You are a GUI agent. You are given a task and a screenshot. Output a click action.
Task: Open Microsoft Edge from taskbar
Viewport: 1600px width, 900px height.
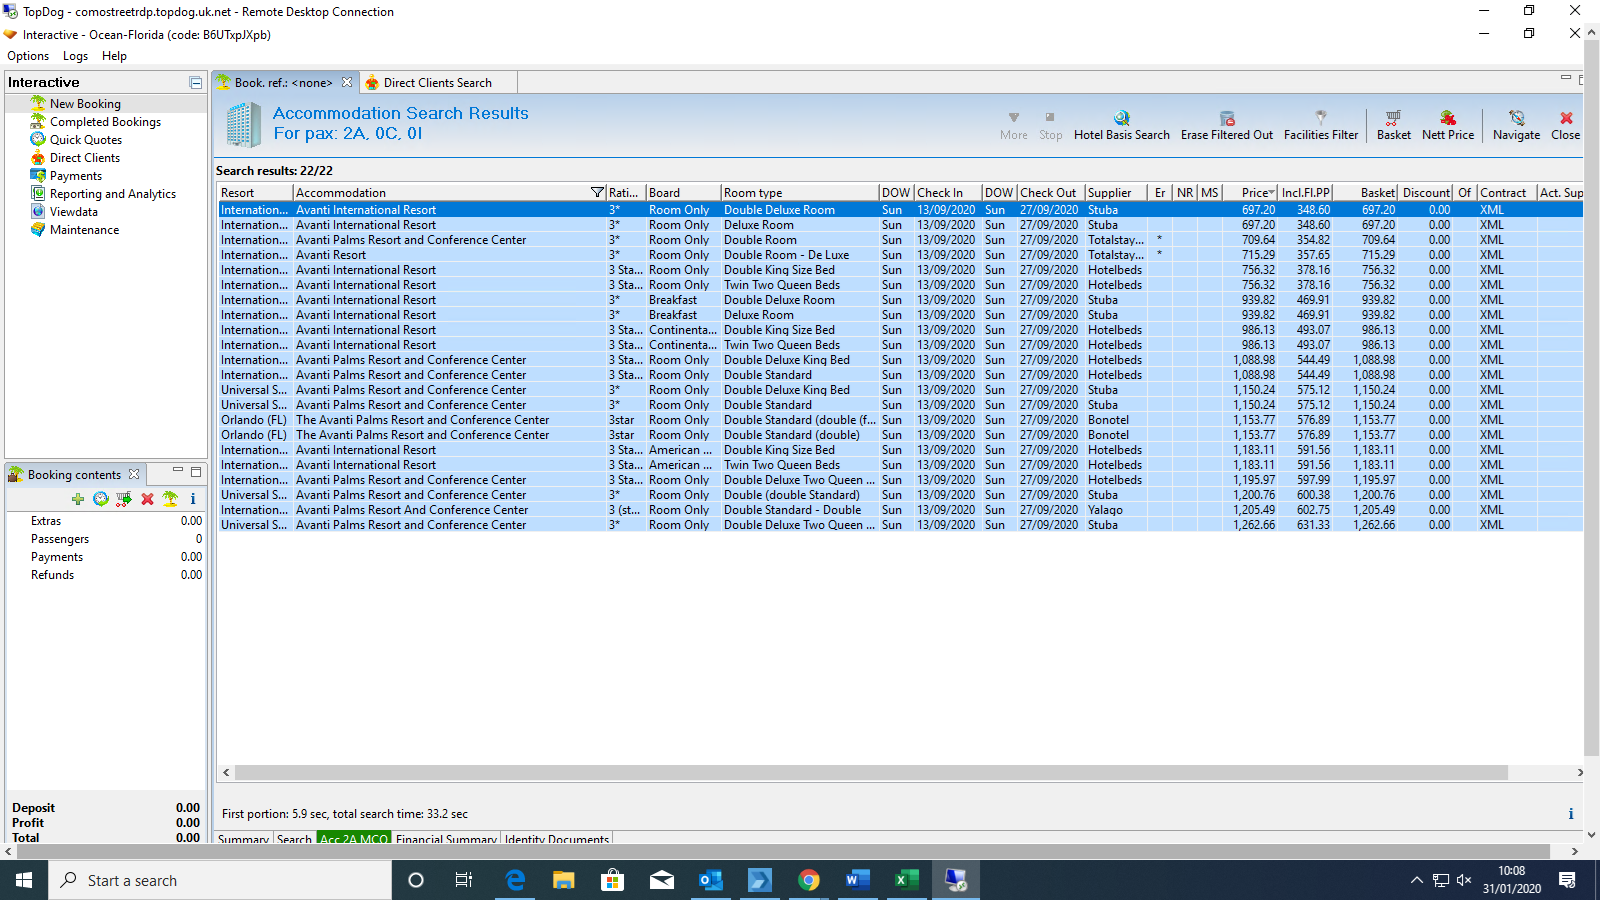[x=515, y=880]
